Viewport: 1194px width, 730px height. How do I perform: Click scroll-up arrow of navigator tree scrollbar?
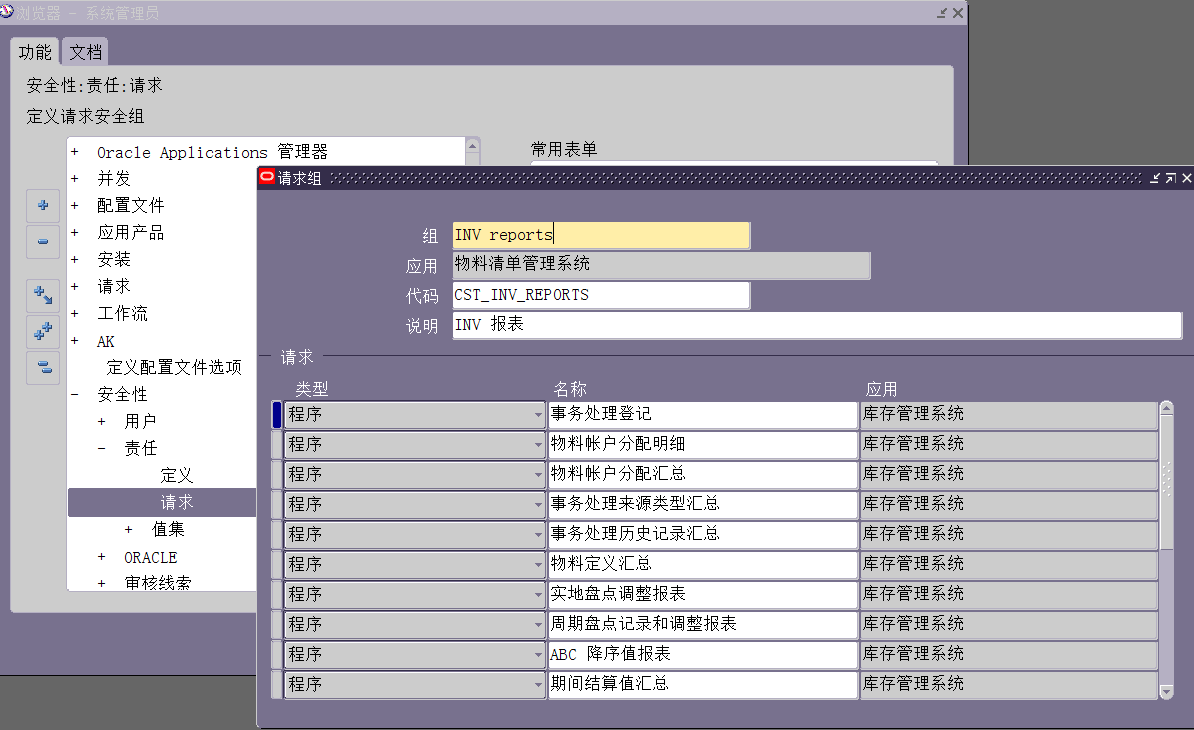(472, 145)
